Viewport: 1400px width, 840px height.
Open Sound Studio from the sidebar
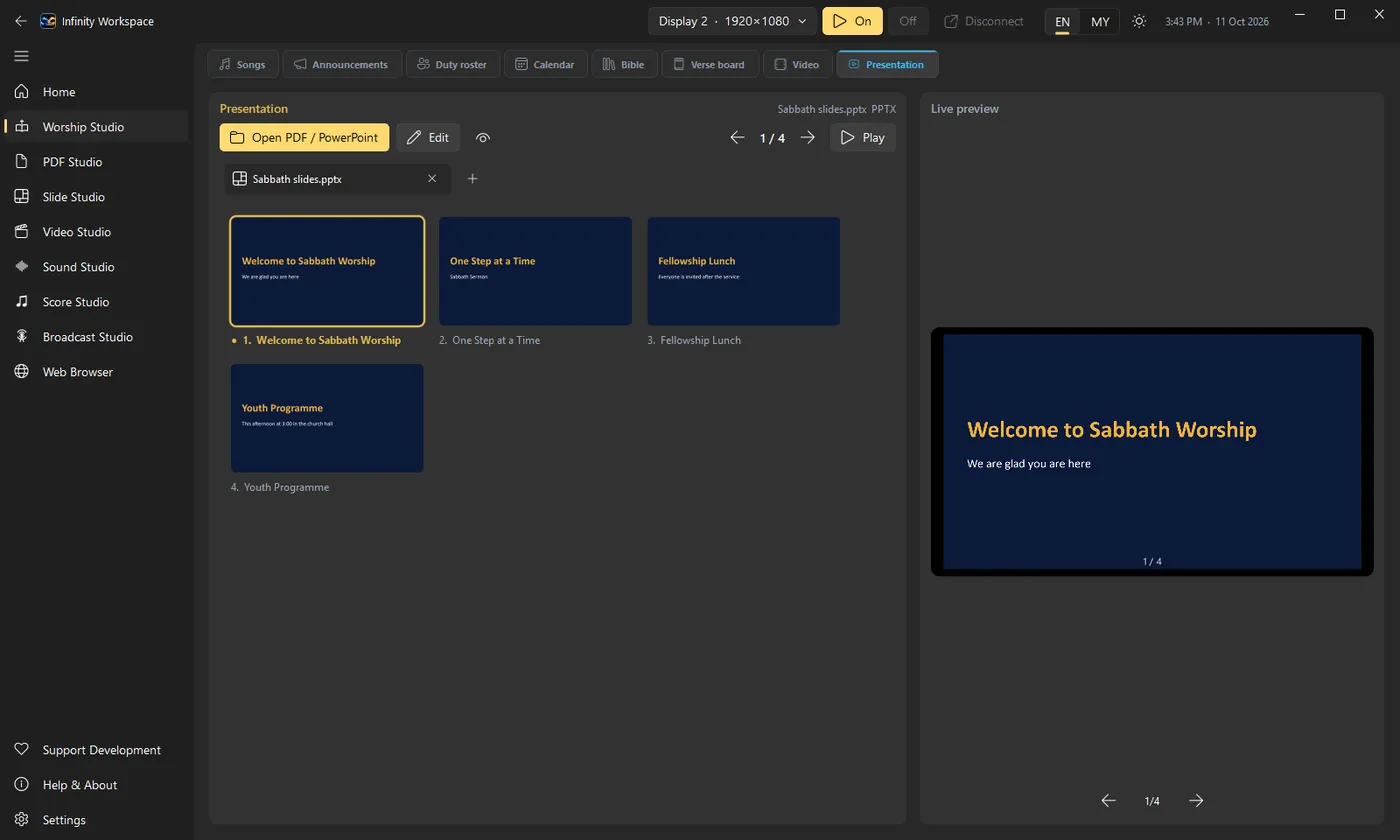(x=96, y=267)
